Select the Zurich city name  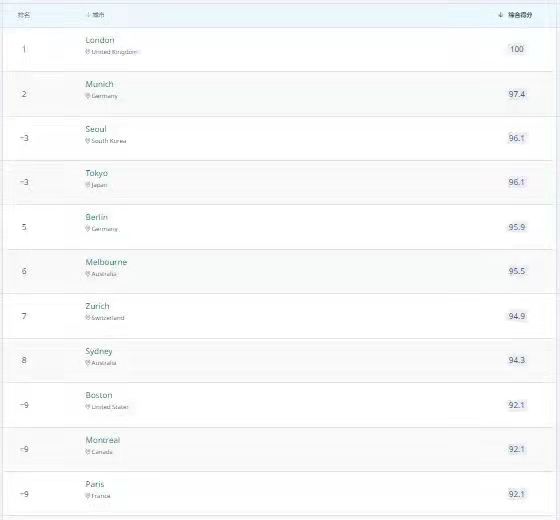click(98, 306)
